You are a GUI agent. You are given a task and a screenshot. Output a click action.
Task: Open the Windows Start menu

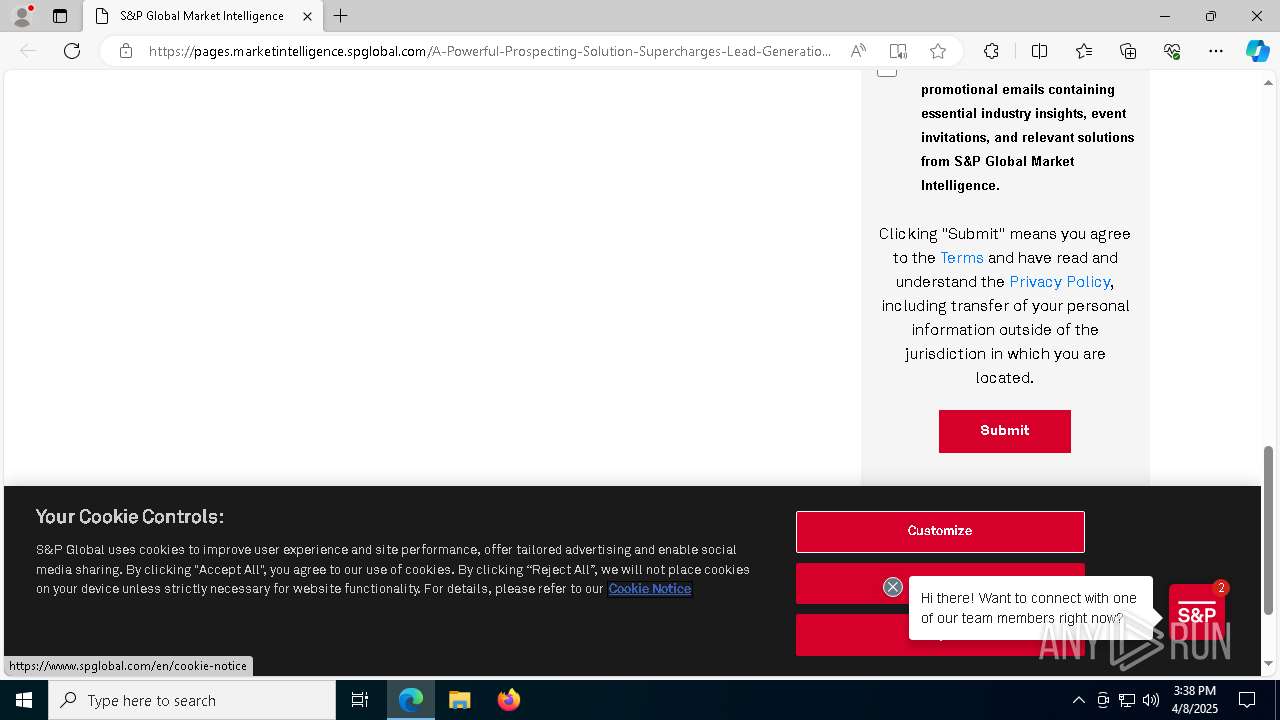(24, 700)
